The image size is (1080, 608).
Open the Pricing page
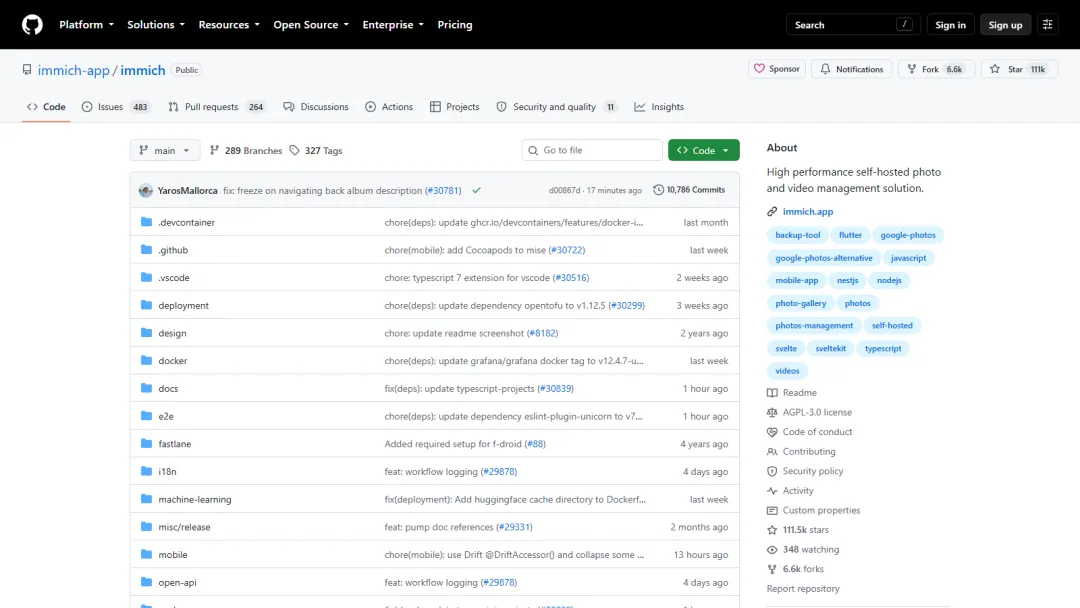[455, 25]
